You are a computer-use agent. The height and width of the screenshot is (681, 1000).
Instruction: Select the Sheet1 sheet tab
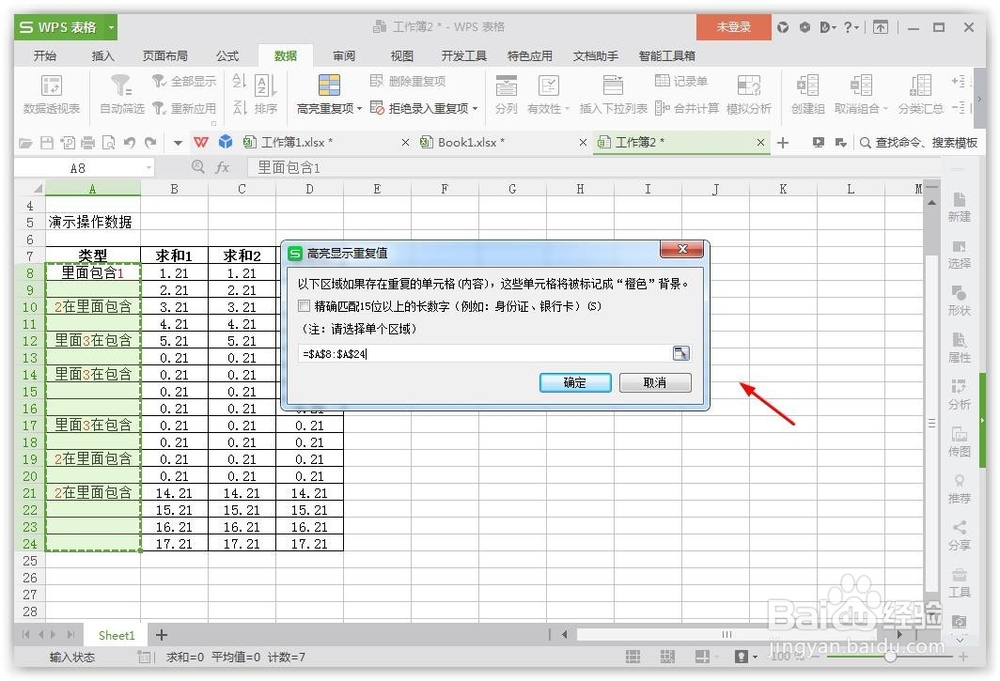click(x=117, y=635)
